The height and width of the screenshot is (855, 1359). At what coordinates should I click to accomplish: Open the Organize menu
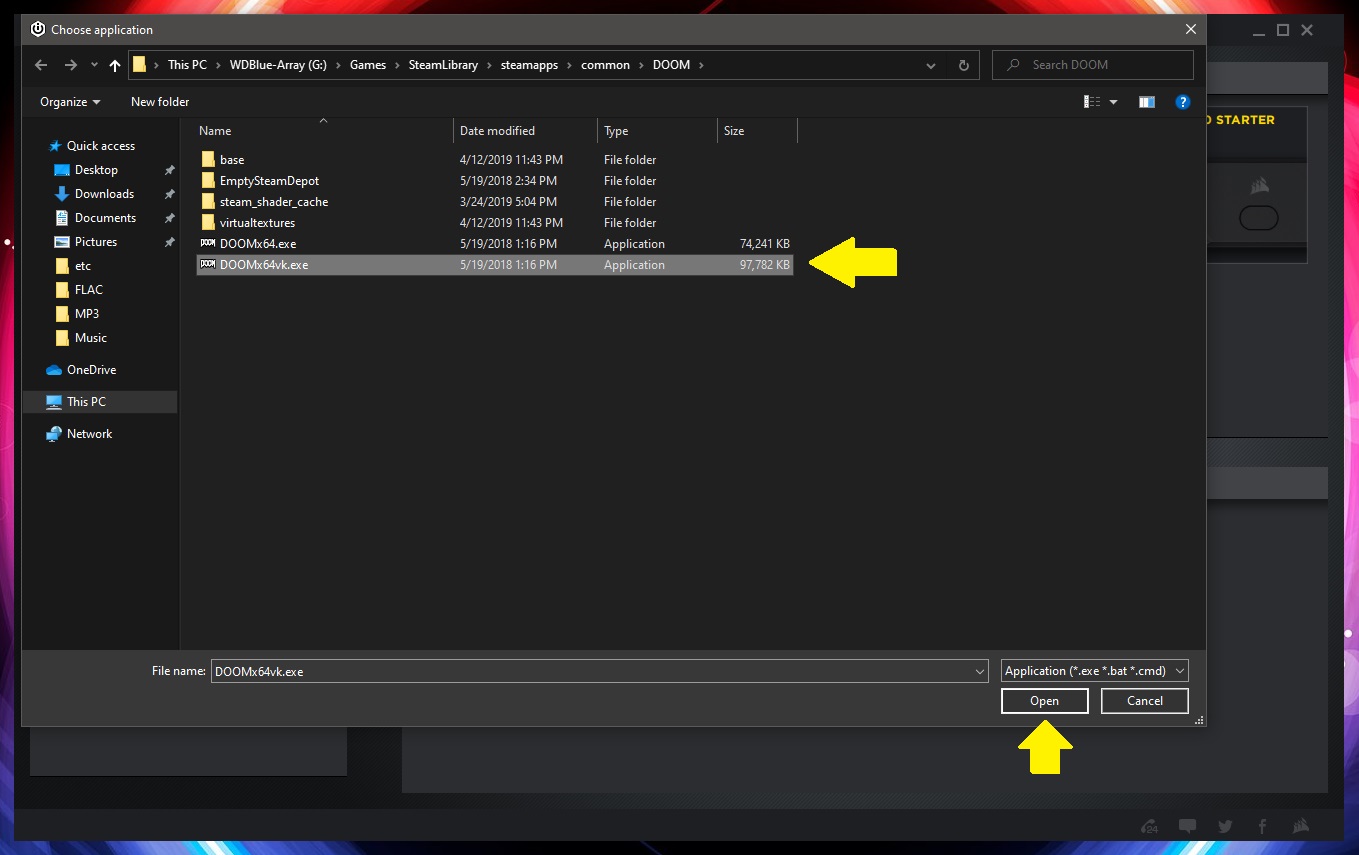click(x=70, y=102)
